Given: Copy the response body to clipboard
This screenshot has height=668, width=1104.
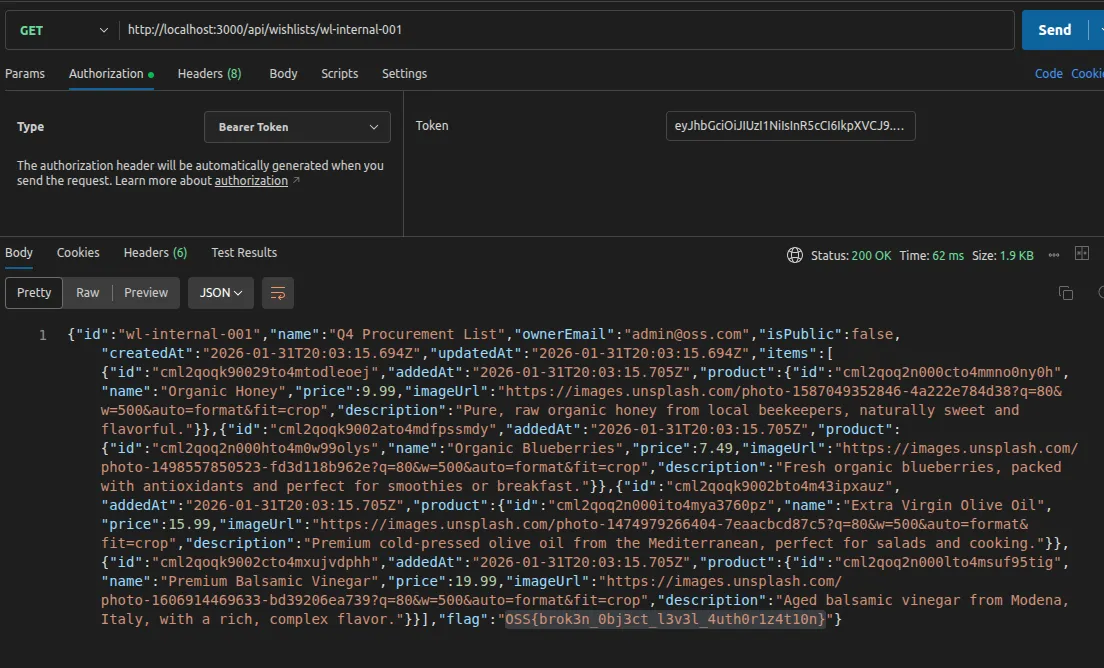Looking at the screenshot, I should (x=1065, y=293).
